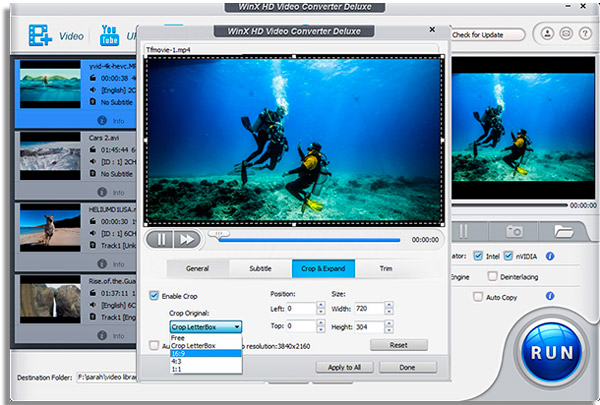The width and height of the screenshot is (600, 405).
Task: Open Info for yvid-4k-hevc video
Action: pos(102,120)
